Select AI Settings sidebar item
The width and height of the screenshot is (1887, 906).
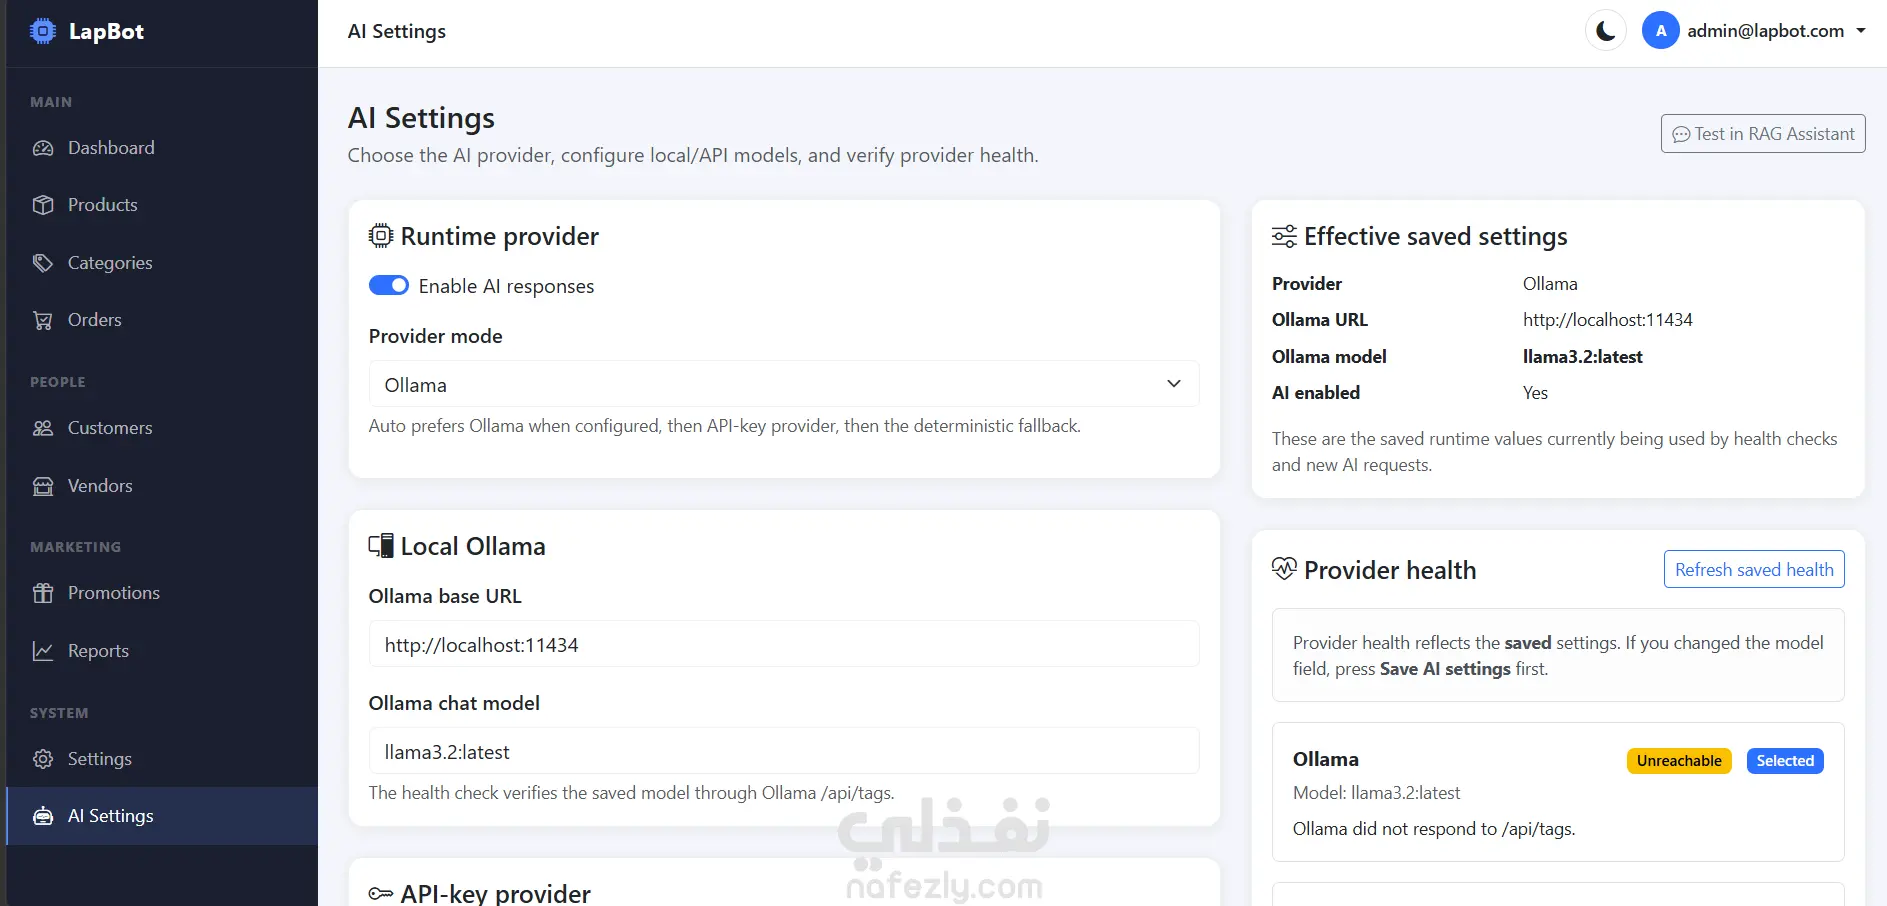pos(162,816)
